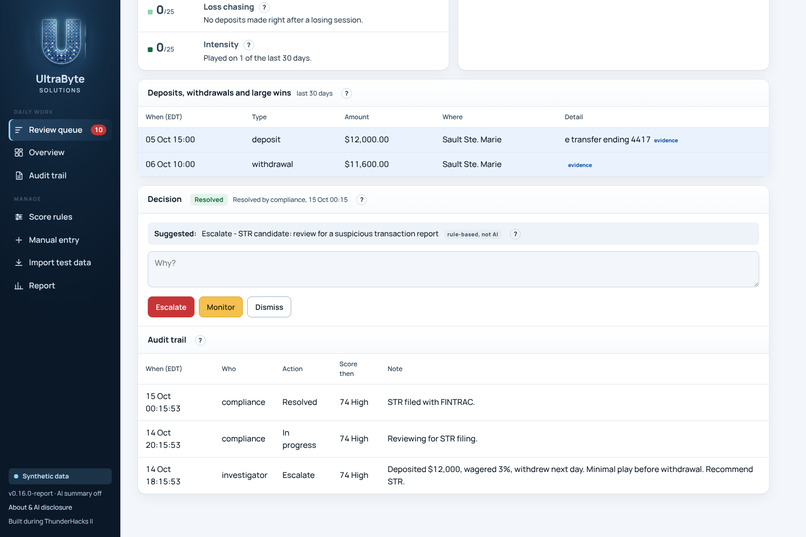Click the Dismiss button
806x537 pixels.
coord(269,307)
